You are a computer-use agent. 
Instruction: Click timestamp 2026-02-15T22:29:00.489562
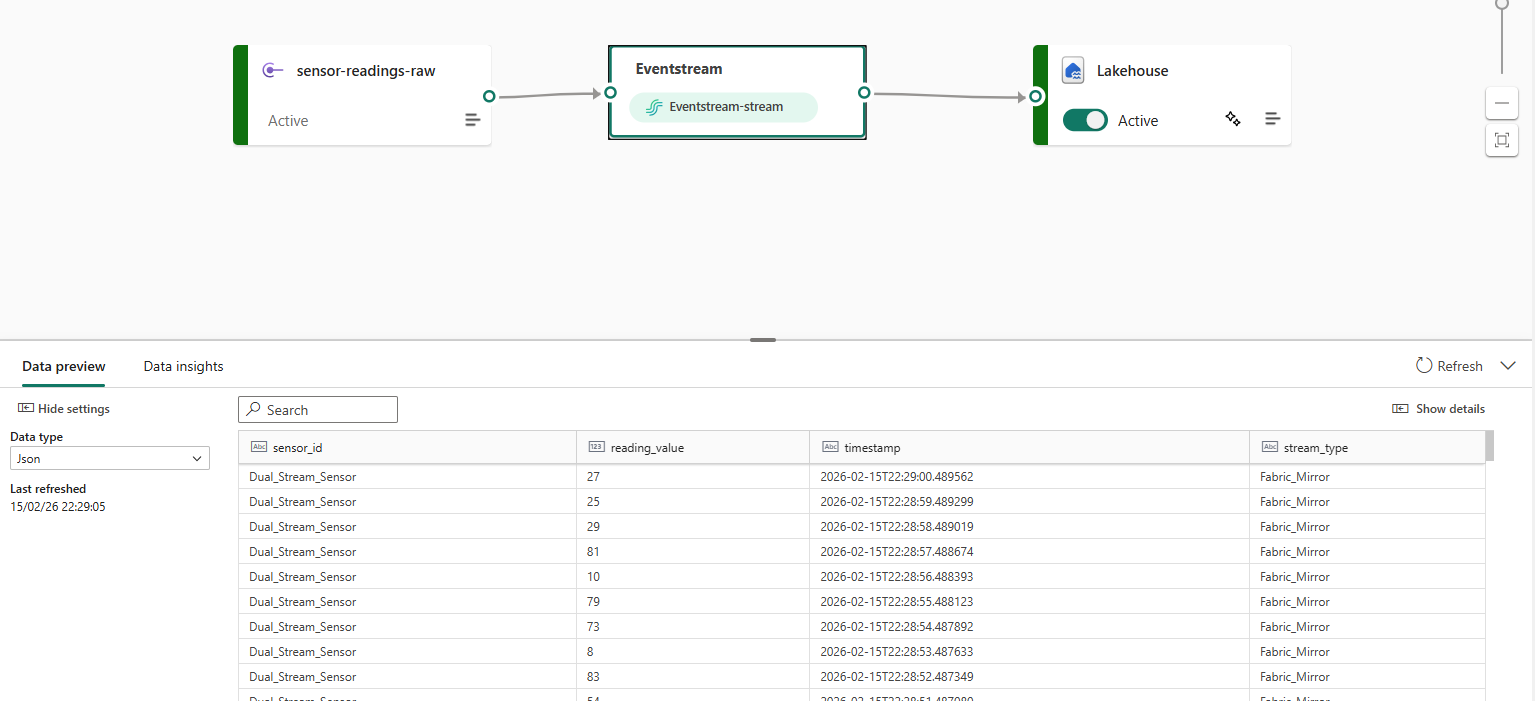[x=896, y=477]
